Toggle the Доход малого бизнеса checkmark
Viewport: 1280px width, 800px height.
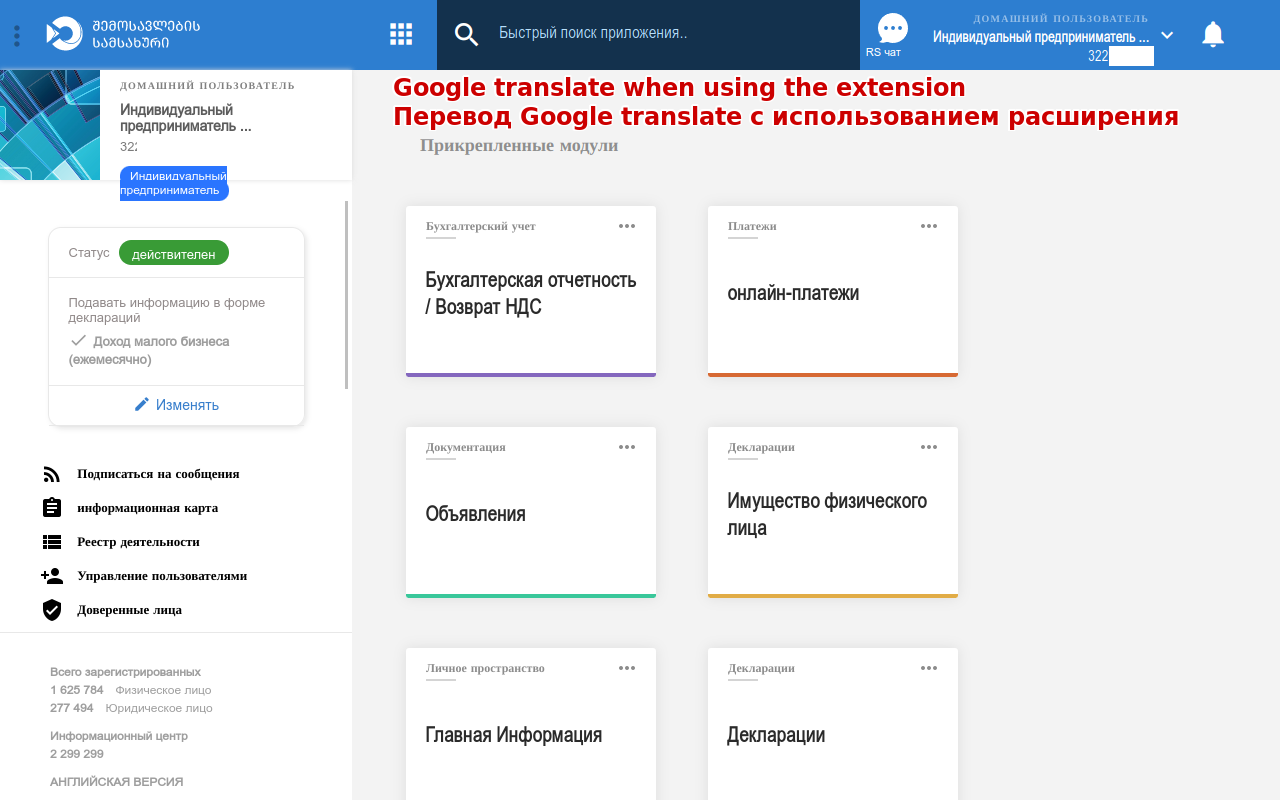click(77, 340)
